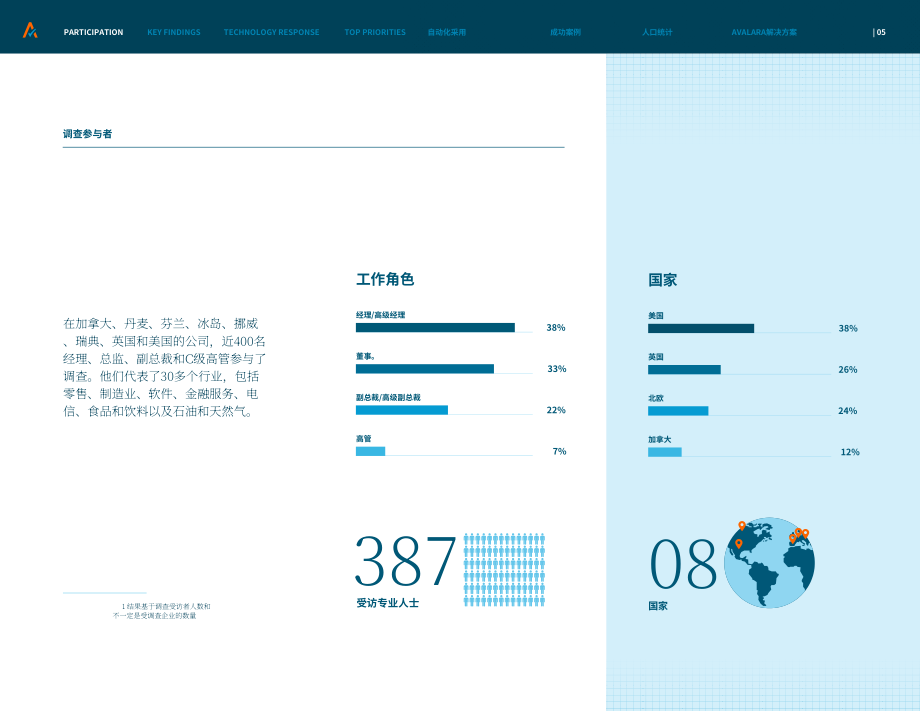This screenshot has height=711, width=920.
Task: Select the 高管 bar
Action: pyautogui.click(x=370, y=451)
